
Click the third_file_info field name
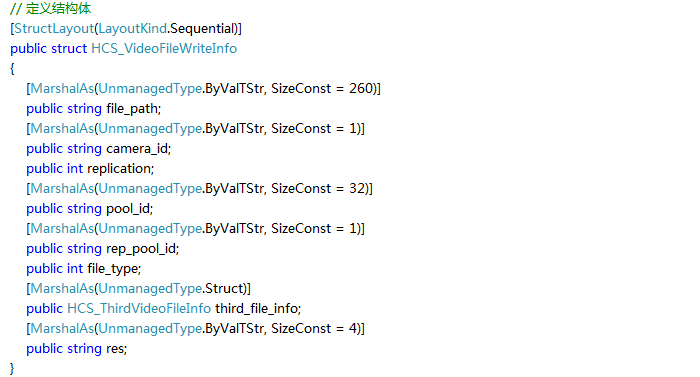point(257,309)
